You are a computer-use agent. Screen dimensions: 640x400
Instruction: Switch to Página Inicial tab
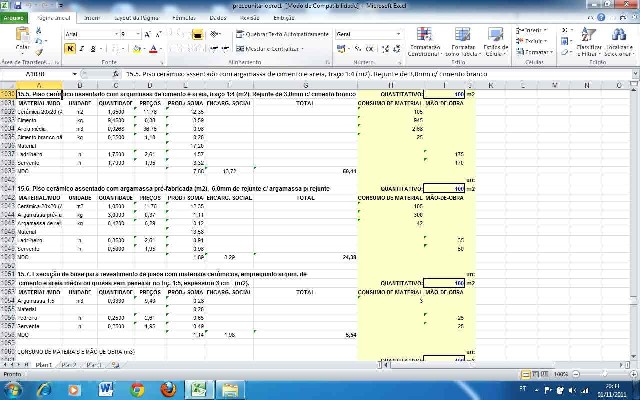tap(53, 18)
